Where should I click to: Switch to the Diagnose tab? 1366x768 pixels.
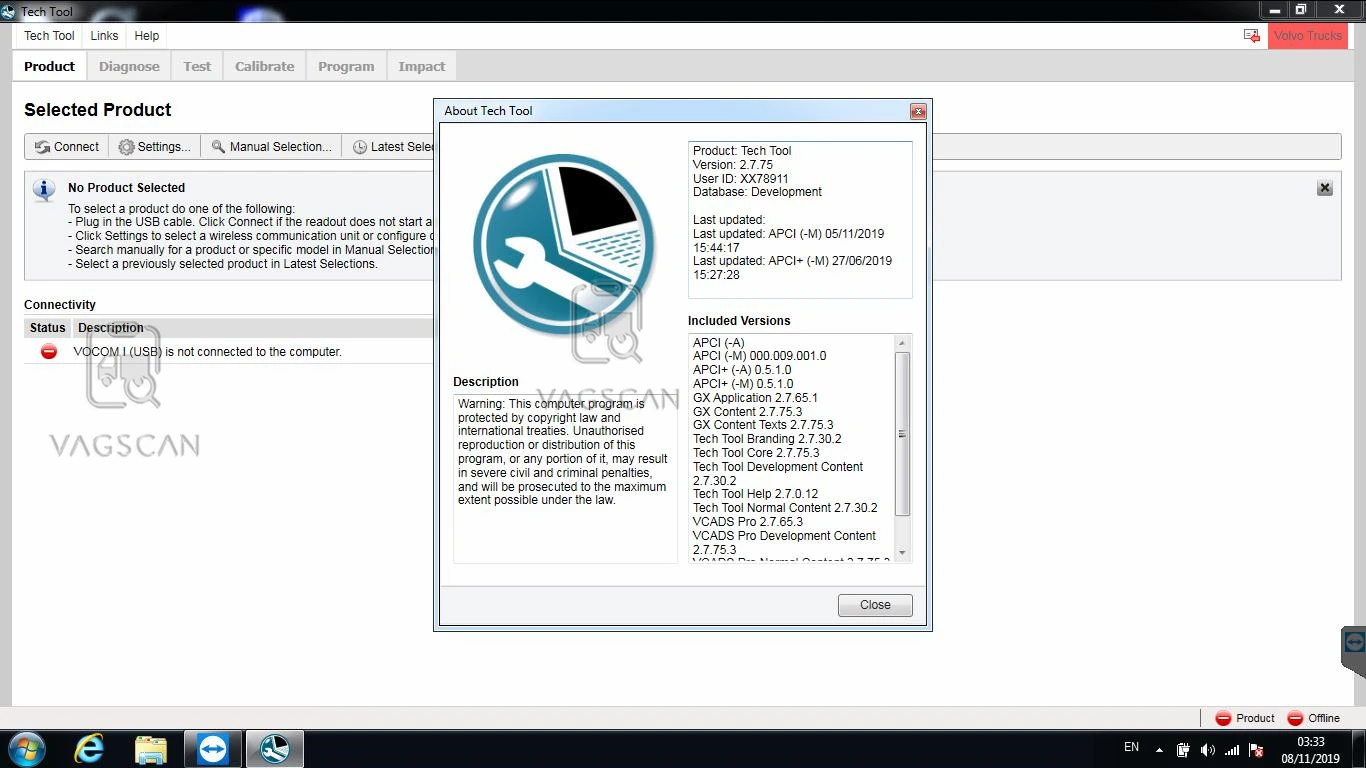(x=129, y=67)
